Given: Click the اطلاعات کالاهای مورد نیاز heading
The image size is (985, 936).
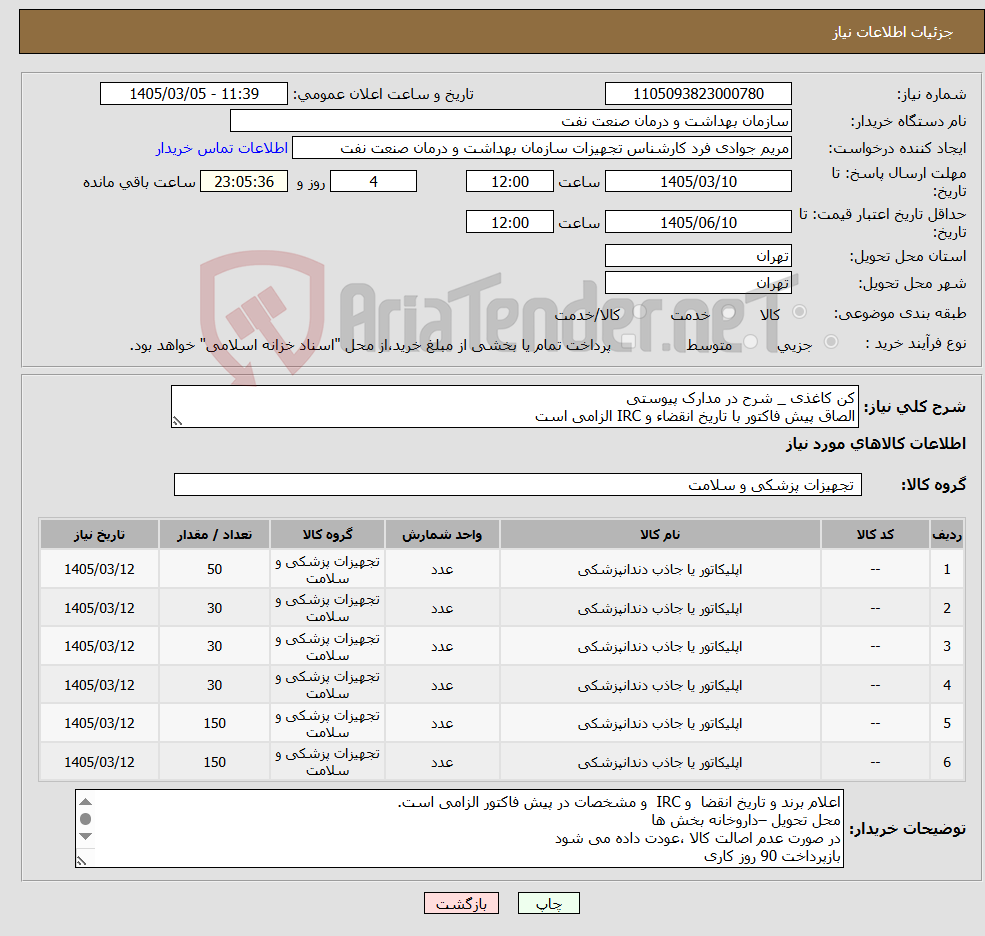Looking at the screenshot, I should [x=876, y=444].
